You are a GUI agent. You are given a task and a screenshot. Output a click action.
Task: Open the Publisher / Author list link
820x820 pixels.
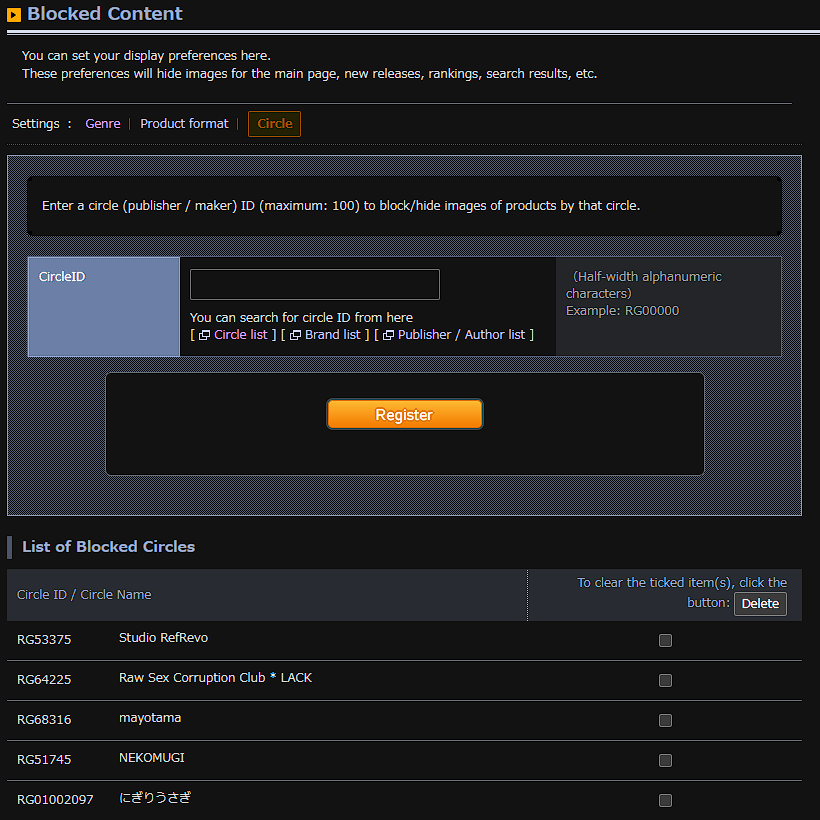[461, 335]
